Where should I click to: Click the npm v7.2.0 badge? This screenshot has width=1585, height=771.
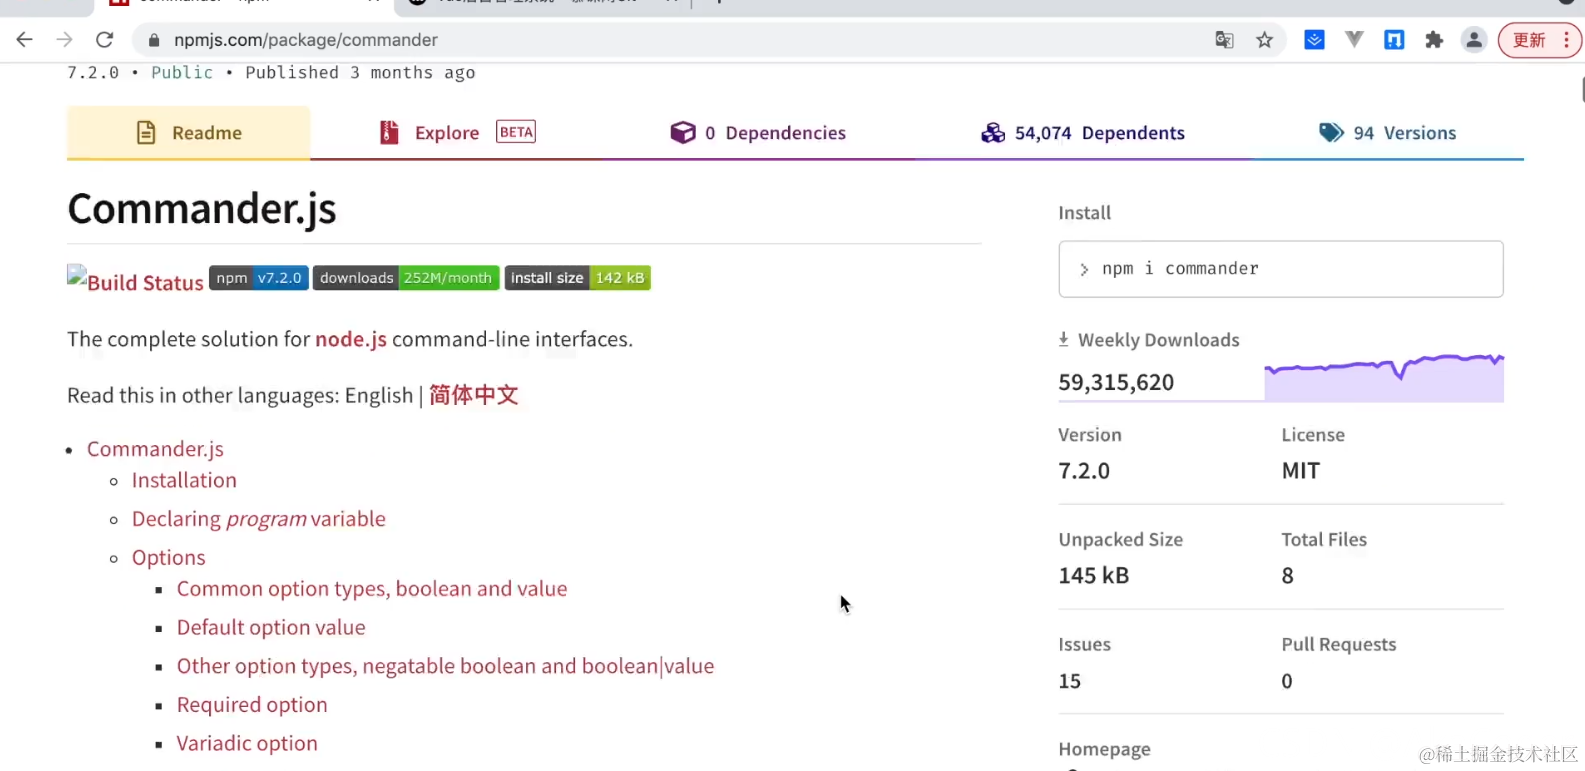click(259, 278)
